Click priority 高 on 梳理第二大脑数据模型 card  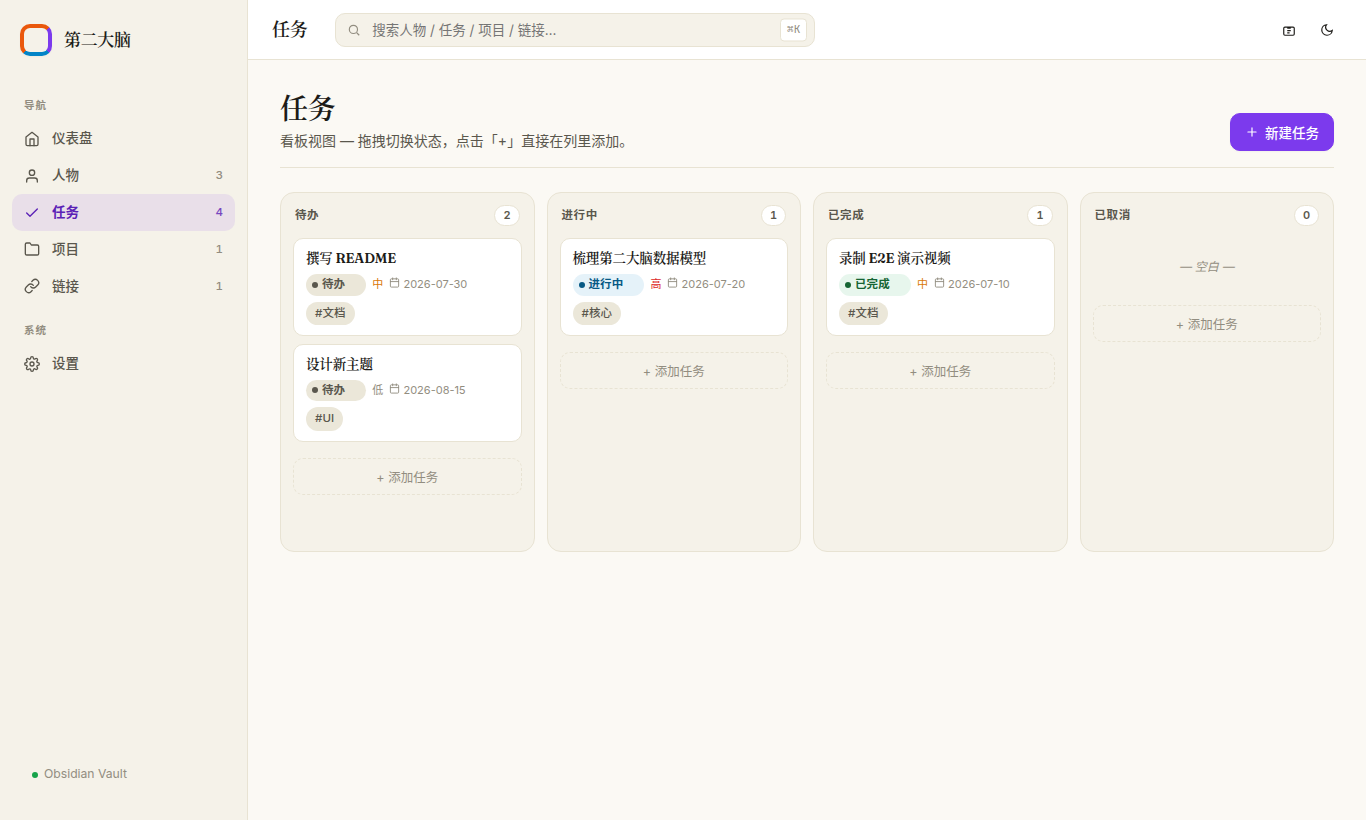pyautogui.click(x=656, y=284)
